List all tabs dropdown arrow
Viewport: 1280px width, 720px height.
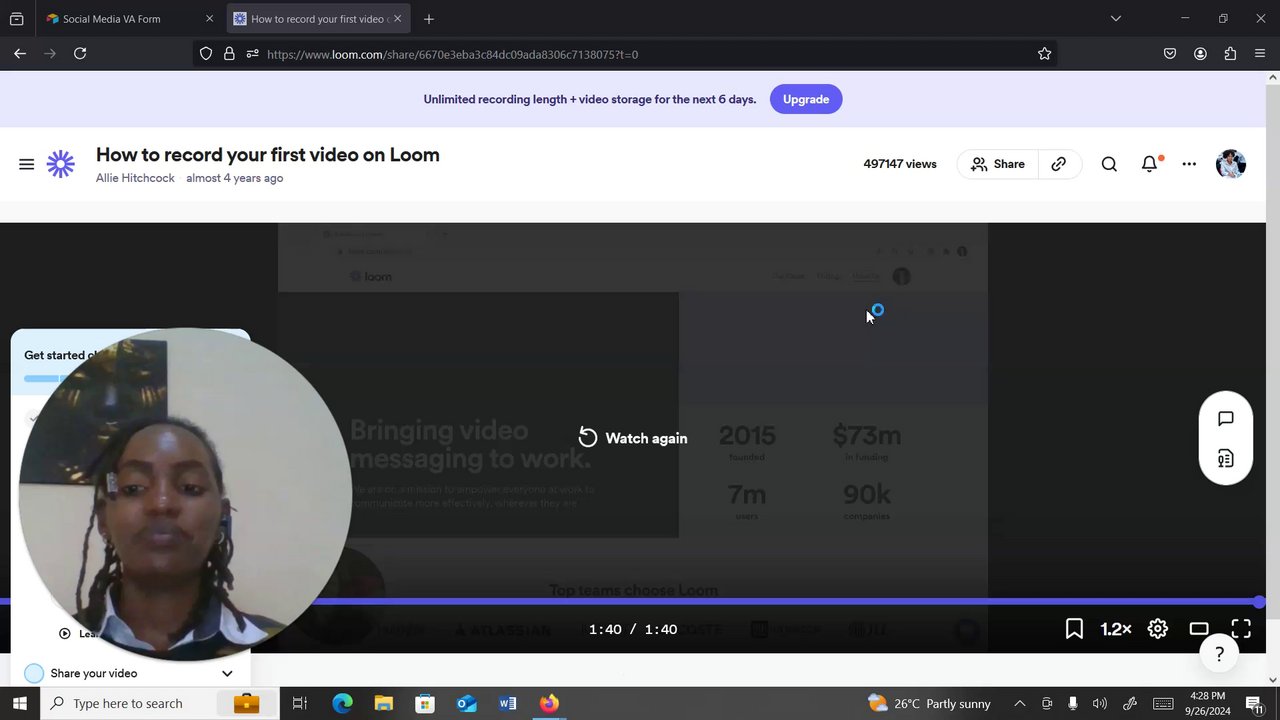pyautogui.click(x=1116, y=19)
